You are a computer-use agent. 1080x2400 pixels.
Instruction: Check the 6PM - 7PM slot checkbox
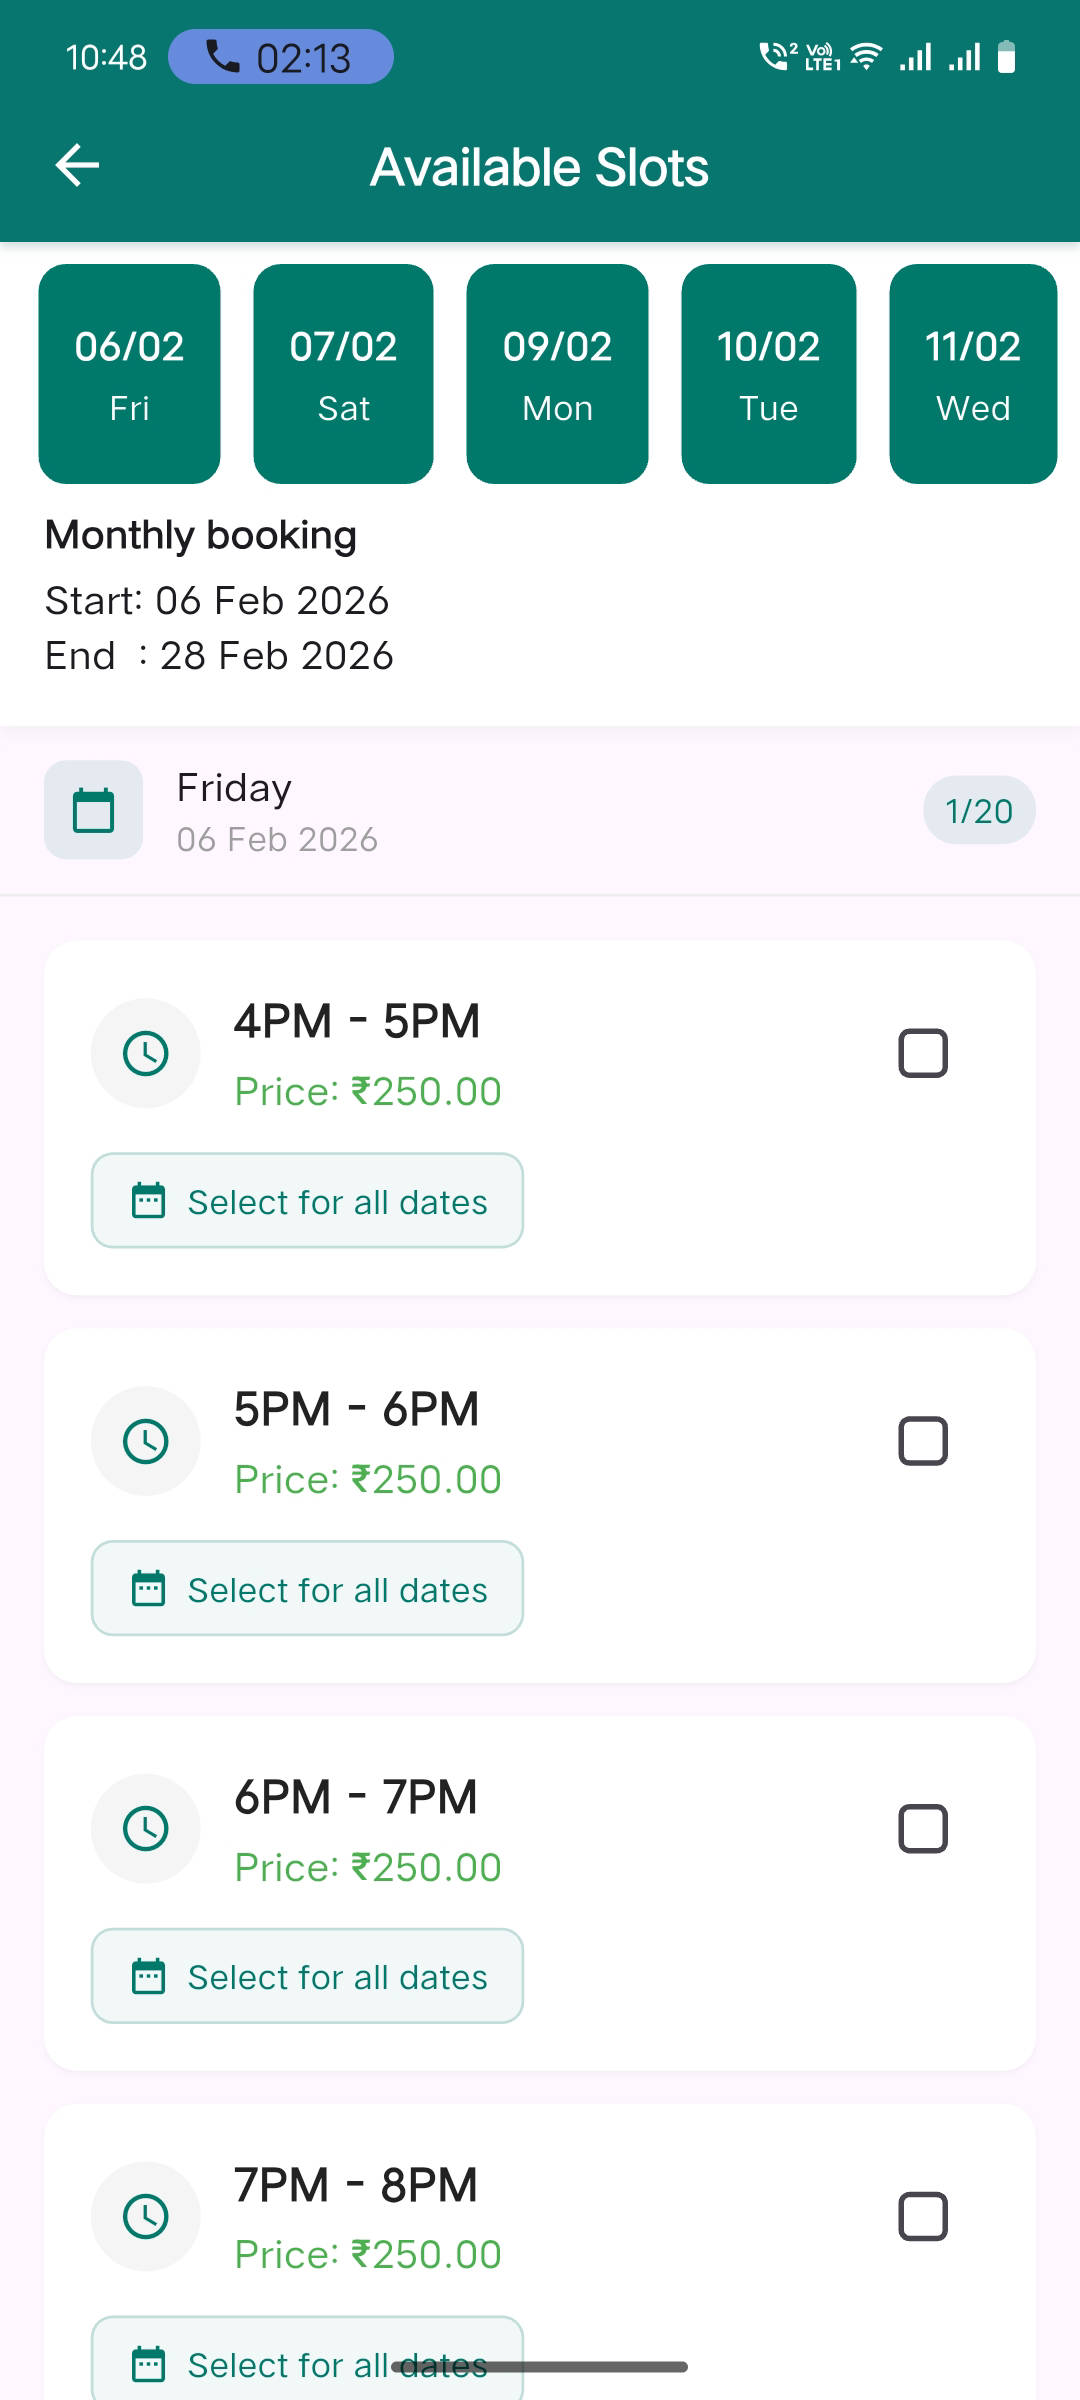point(923,1829)
